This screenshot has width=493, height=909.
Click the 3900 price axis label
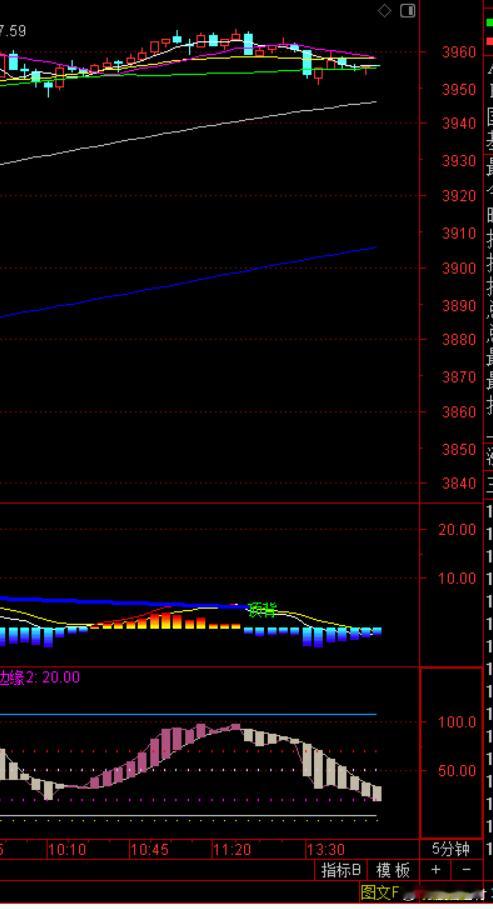click(x=458, y=268)
